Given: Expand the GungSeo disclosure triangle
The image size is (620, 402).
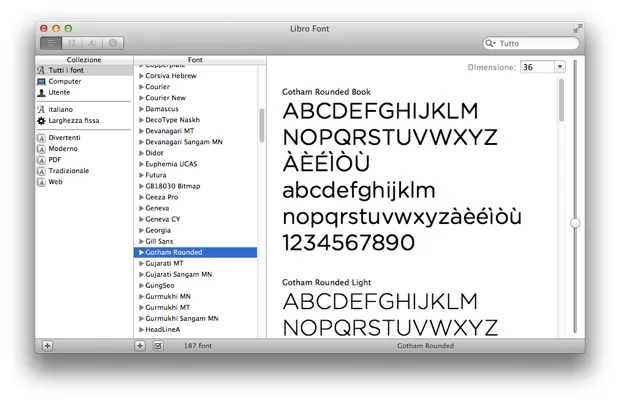Looking at the screenshot, I should pos(141,285).
